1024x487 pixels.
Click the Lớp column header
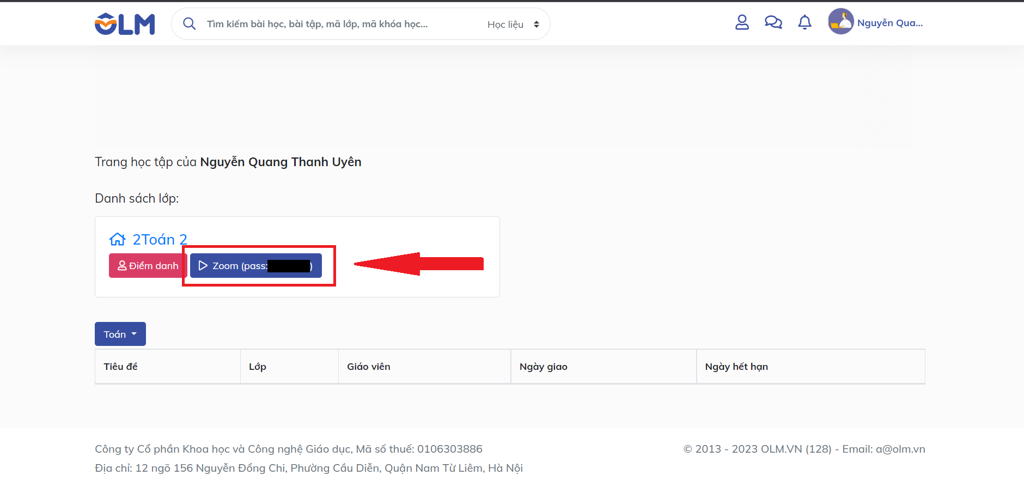tap(289, 367)
